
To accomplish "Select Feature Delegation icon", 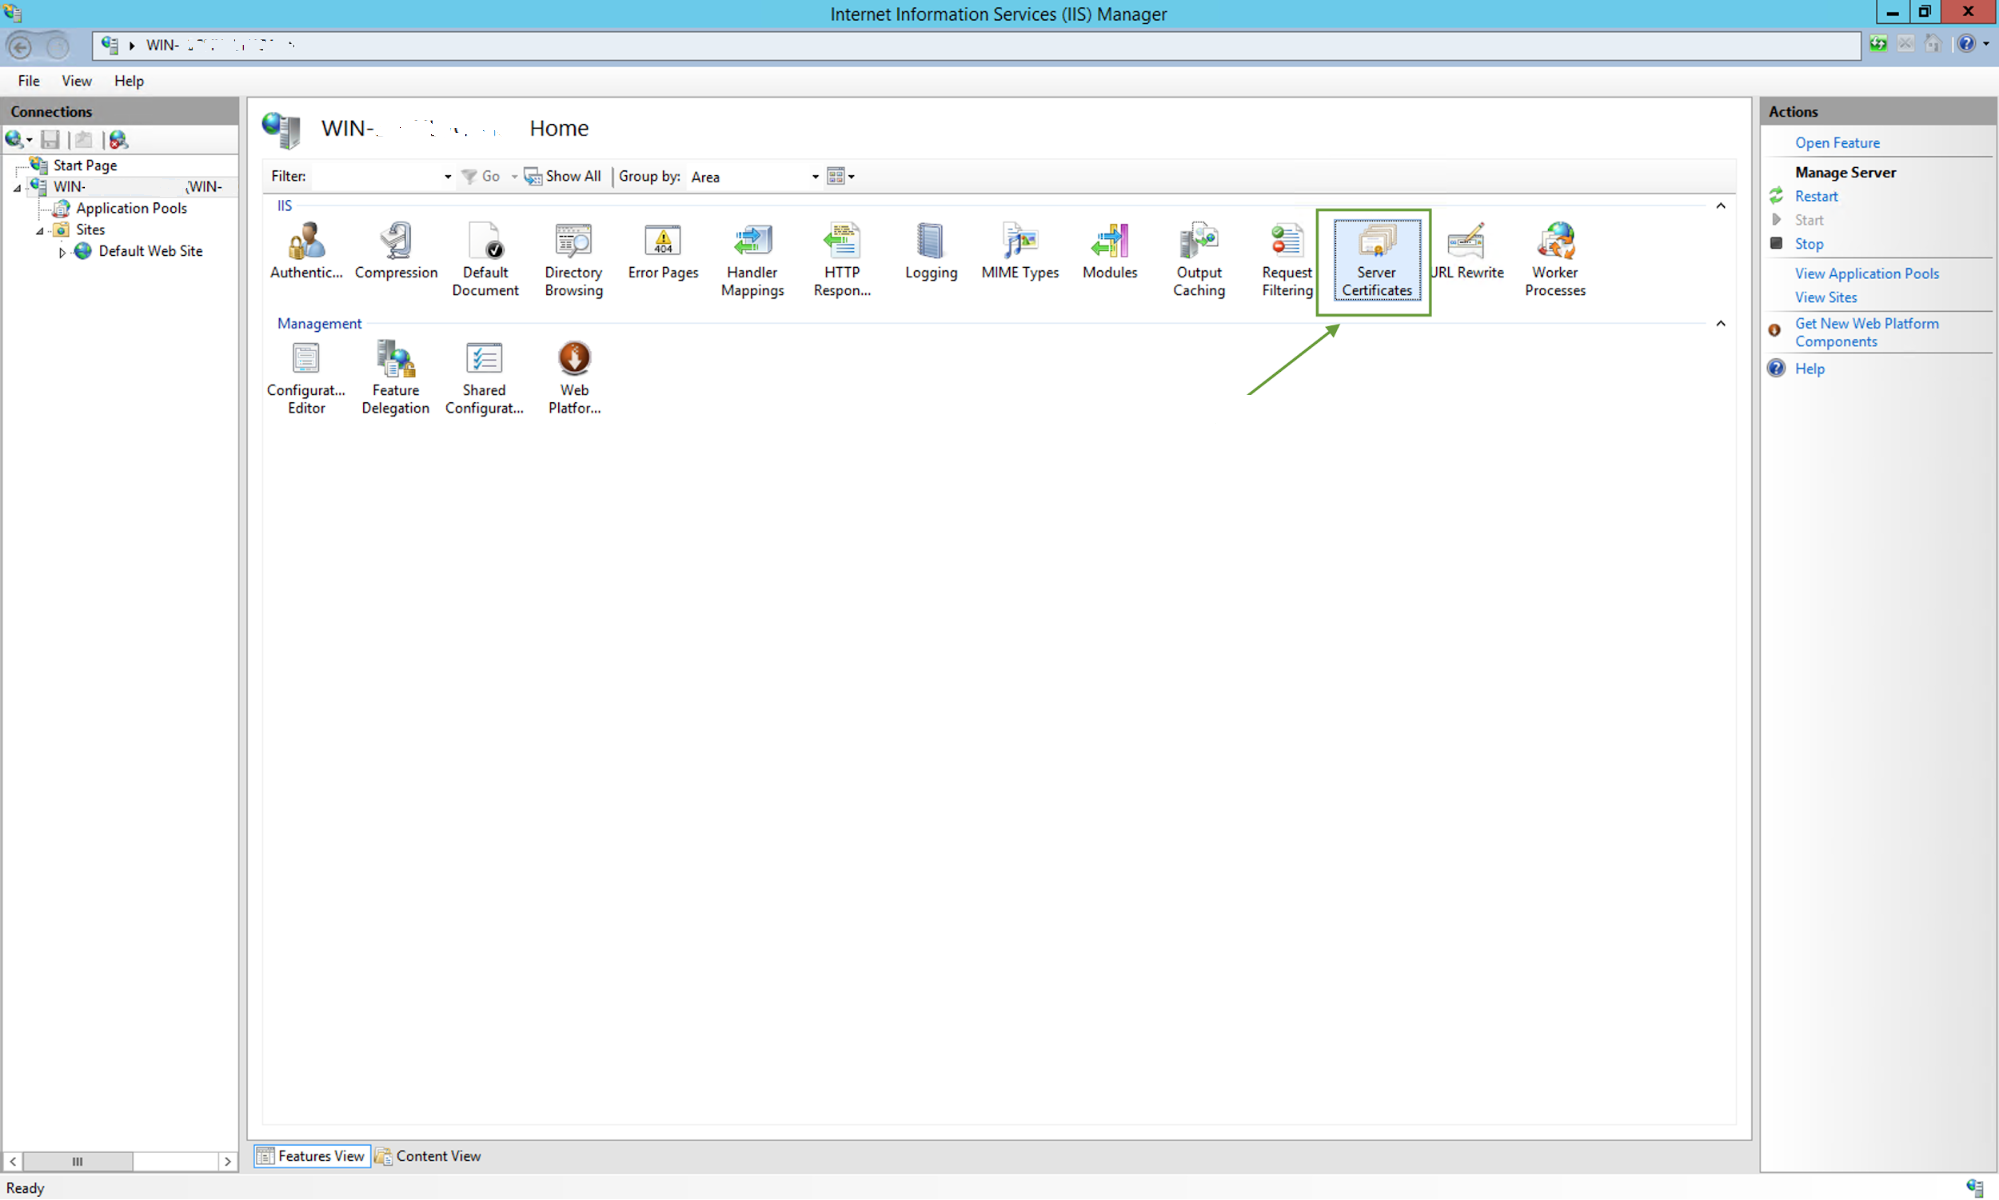I will click(x=395, y=378).
